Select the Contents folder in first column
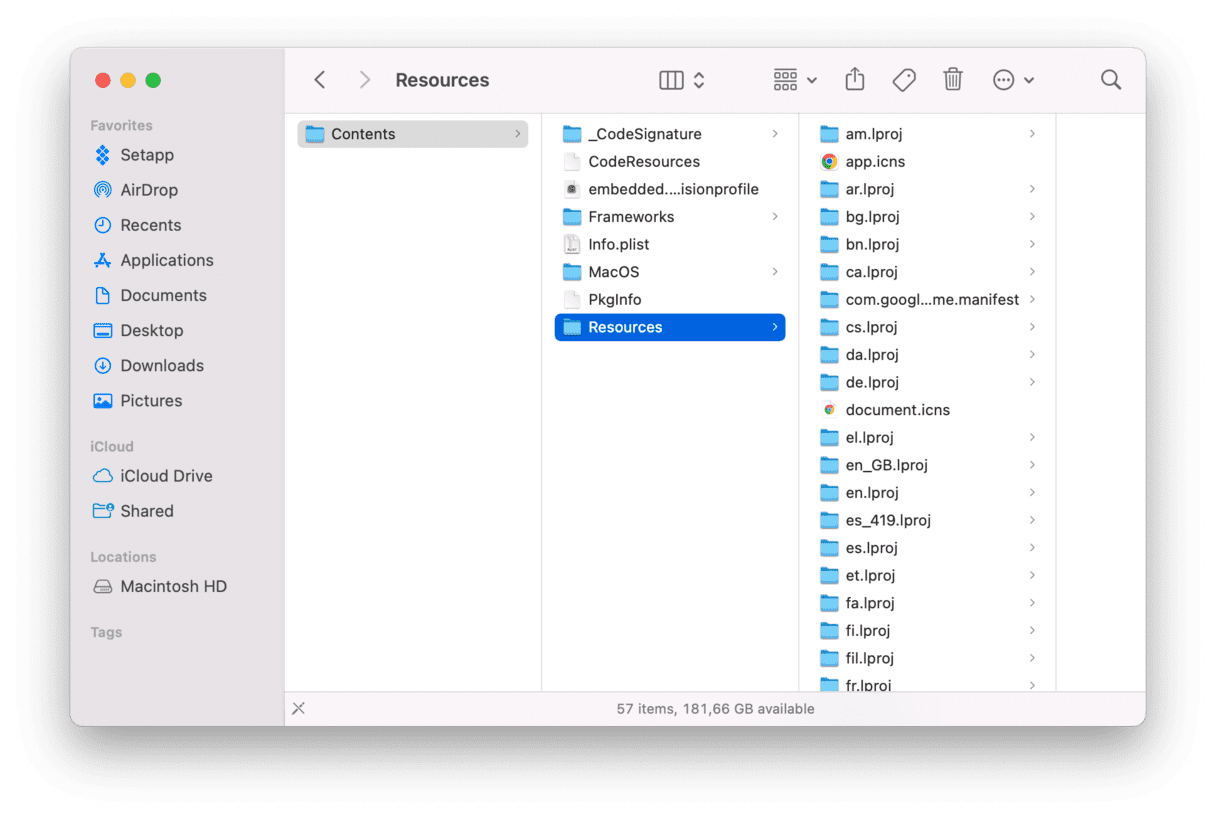The height and width of the screenshot is (819, 1216). coord(363,134)
